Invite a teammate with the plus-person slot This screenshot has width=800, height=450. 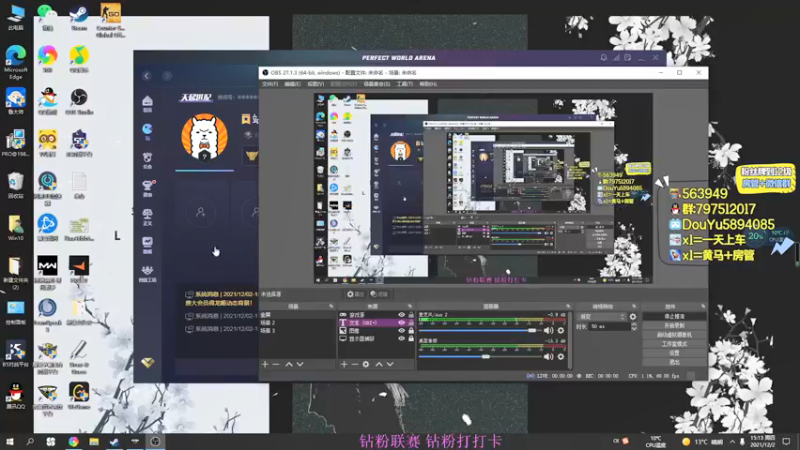pyautogui.click(x=201, y=212)
